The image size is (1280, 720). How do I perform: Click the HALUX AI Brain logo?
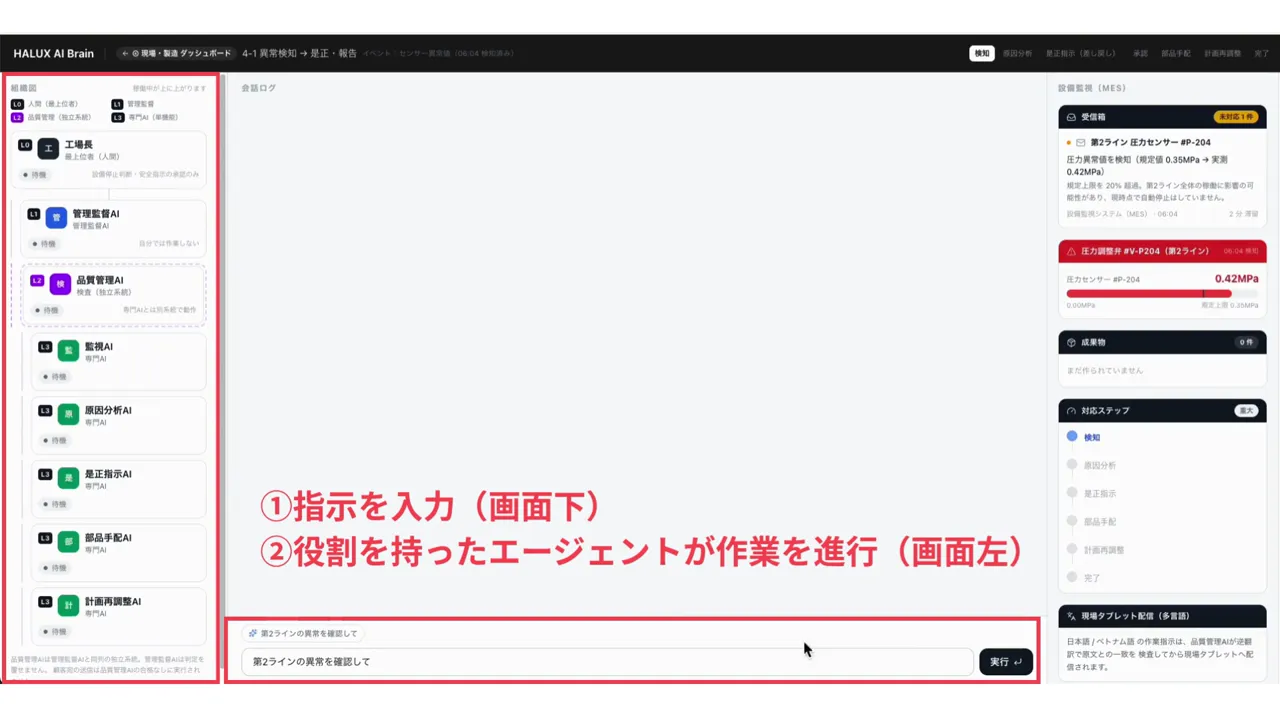pos(53,53)
